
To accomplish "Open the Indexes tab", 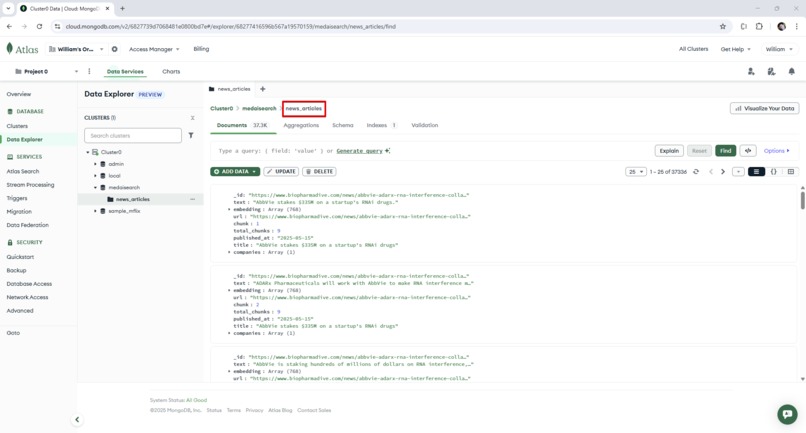I will pos(381,125).
